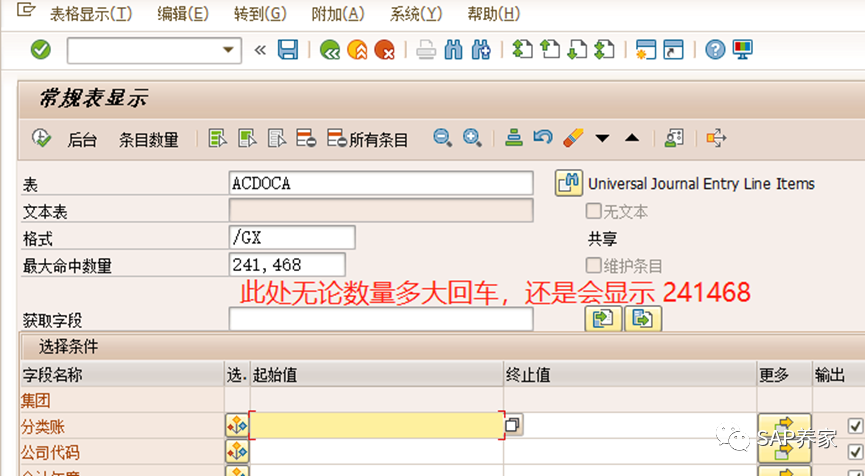Viewport: 865px width, 476px height.
Task: Toggle the 输出 checkbox for 公司代码
Action: pyautogui.click(x=856, y=452)
